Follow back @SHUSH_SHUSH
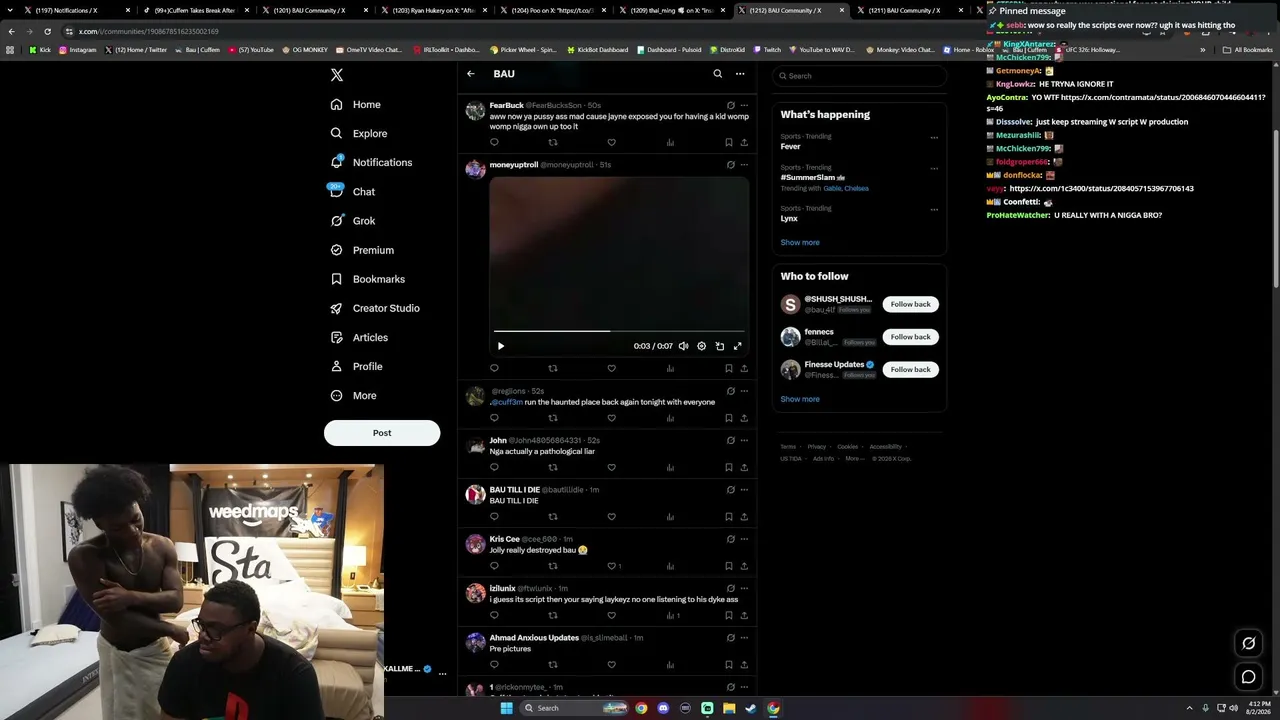Image resolution: width=1280 pixels, height=720 pixels. click(x=910, y=304)
